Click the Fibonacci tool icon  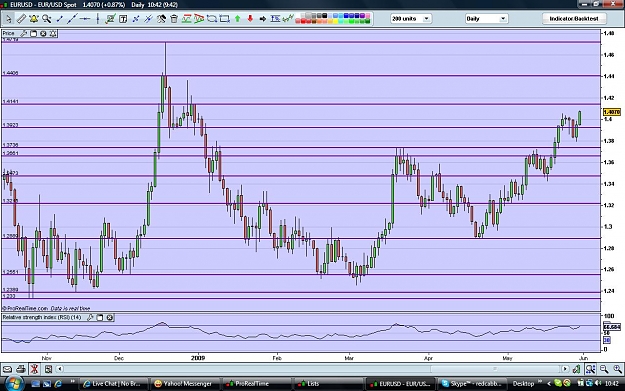275,18
